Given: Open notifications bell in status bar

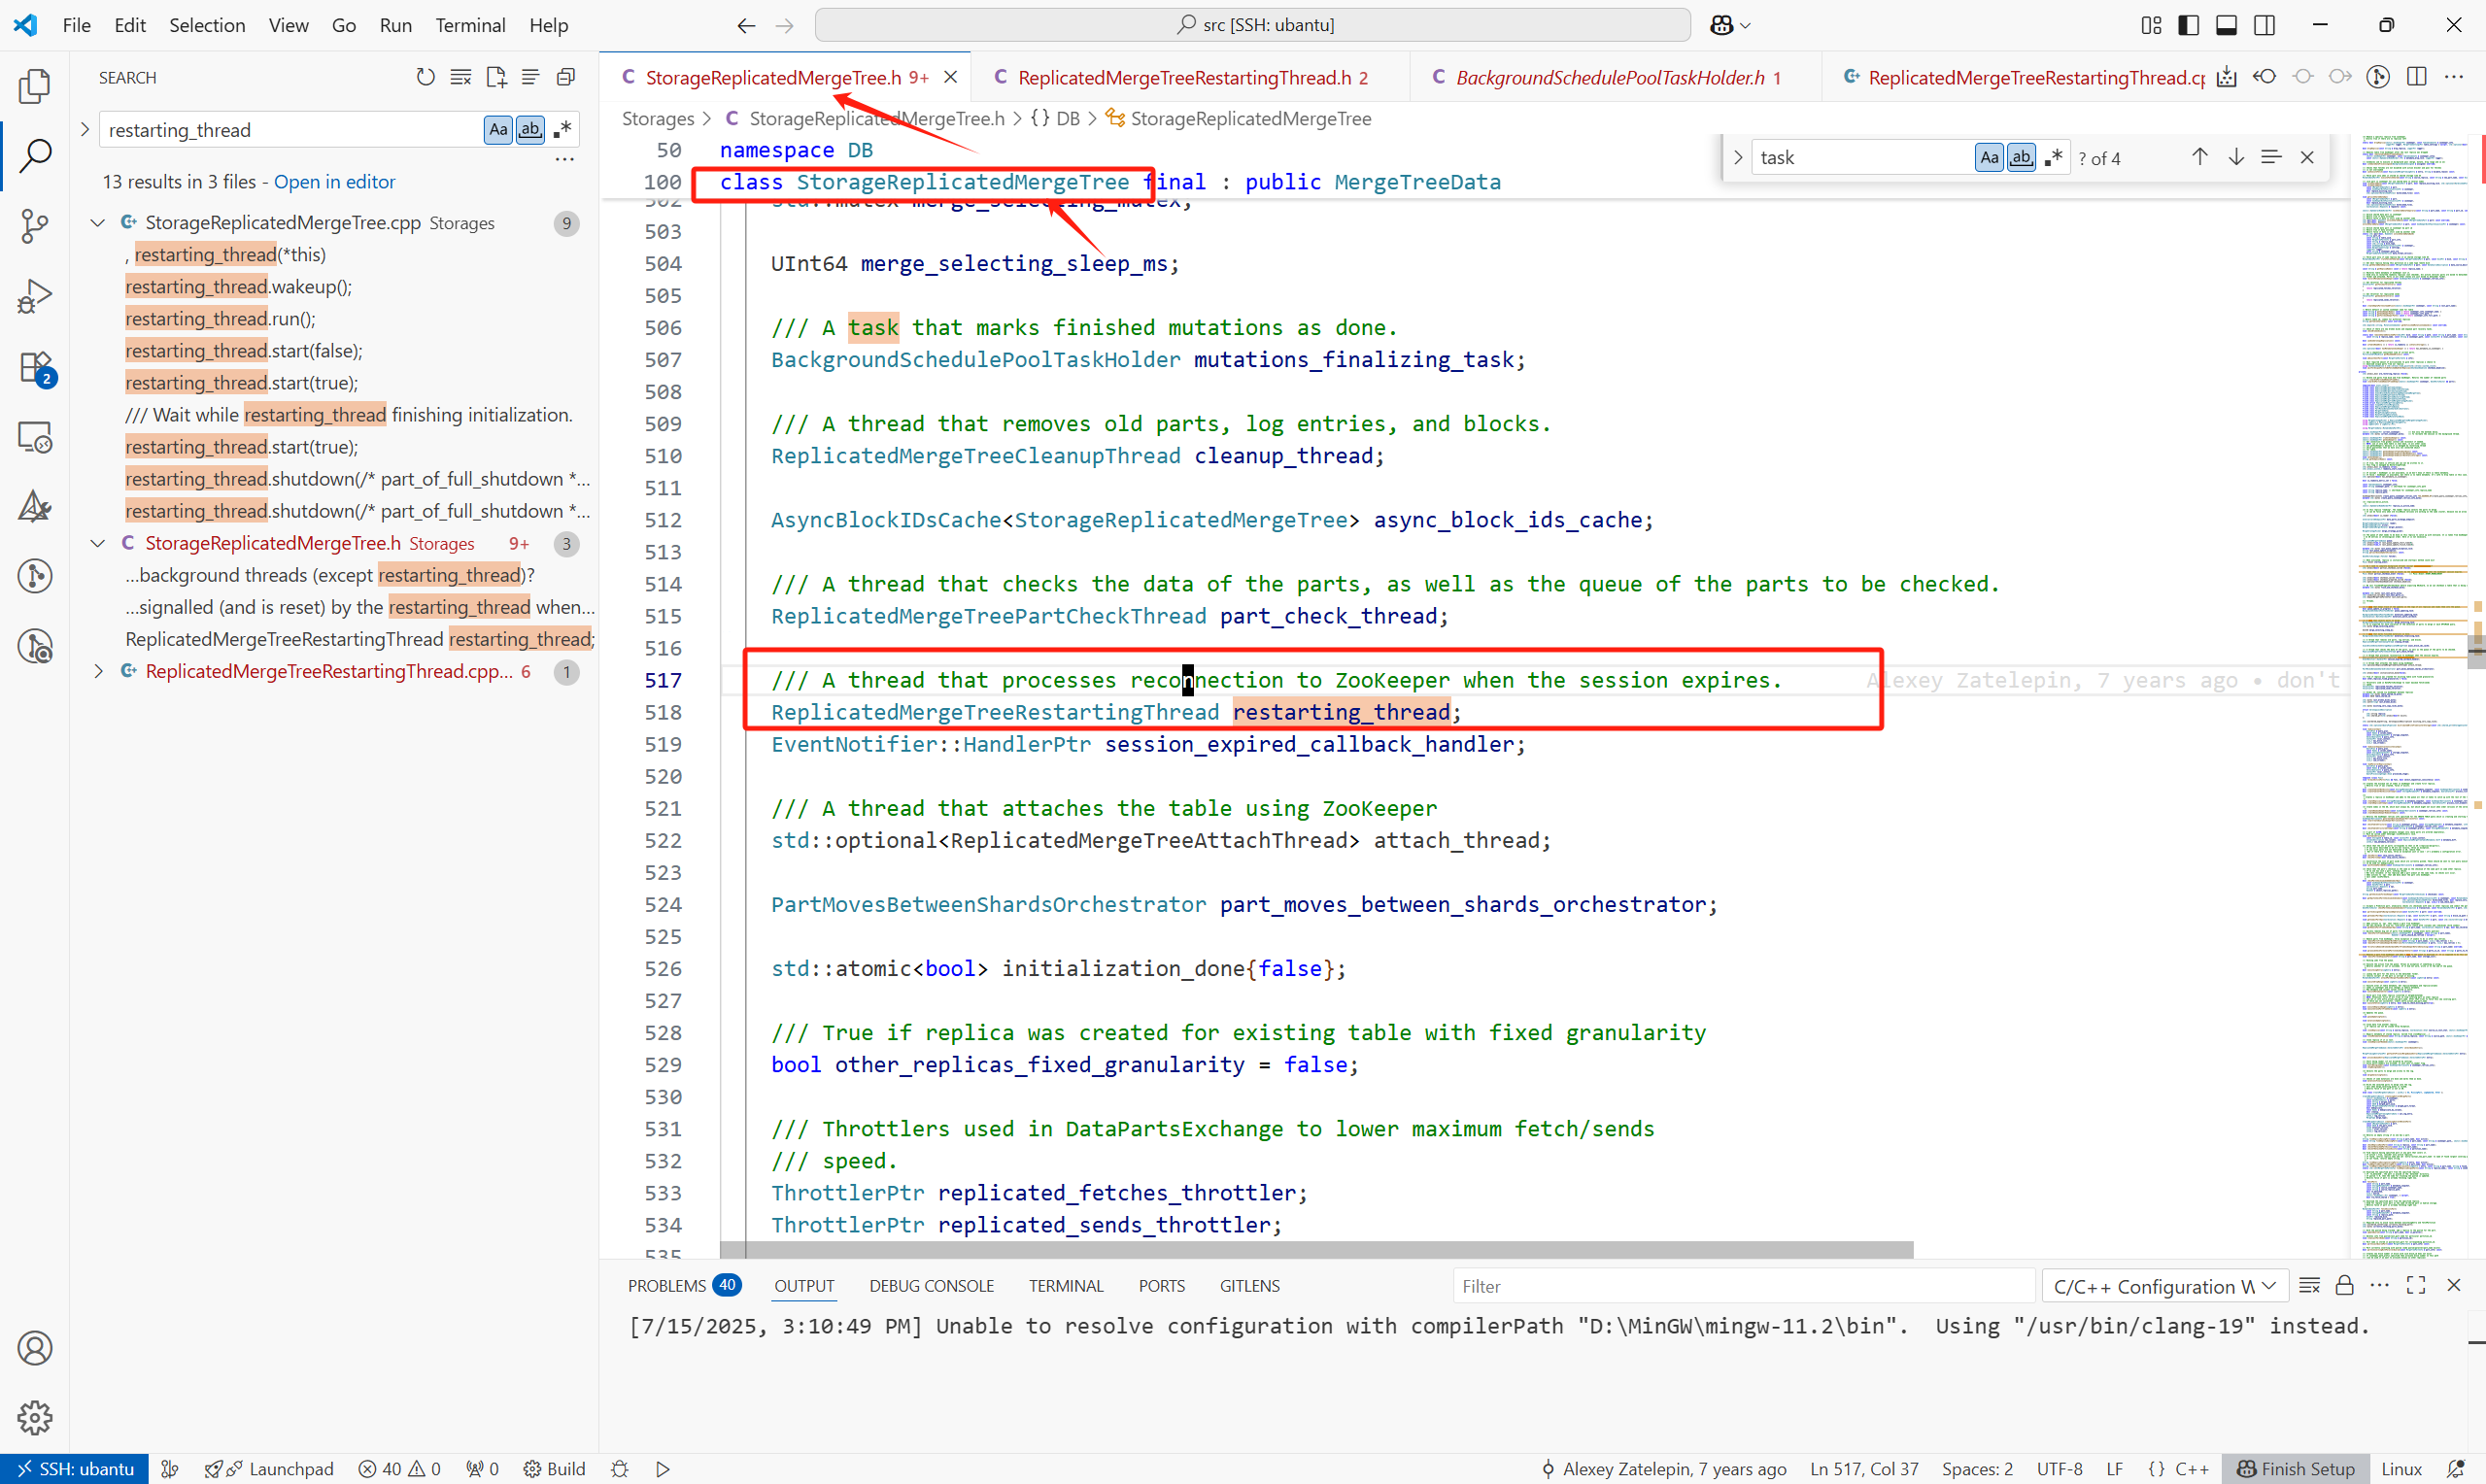Looking at the screenshot, I should 2455,1468.
